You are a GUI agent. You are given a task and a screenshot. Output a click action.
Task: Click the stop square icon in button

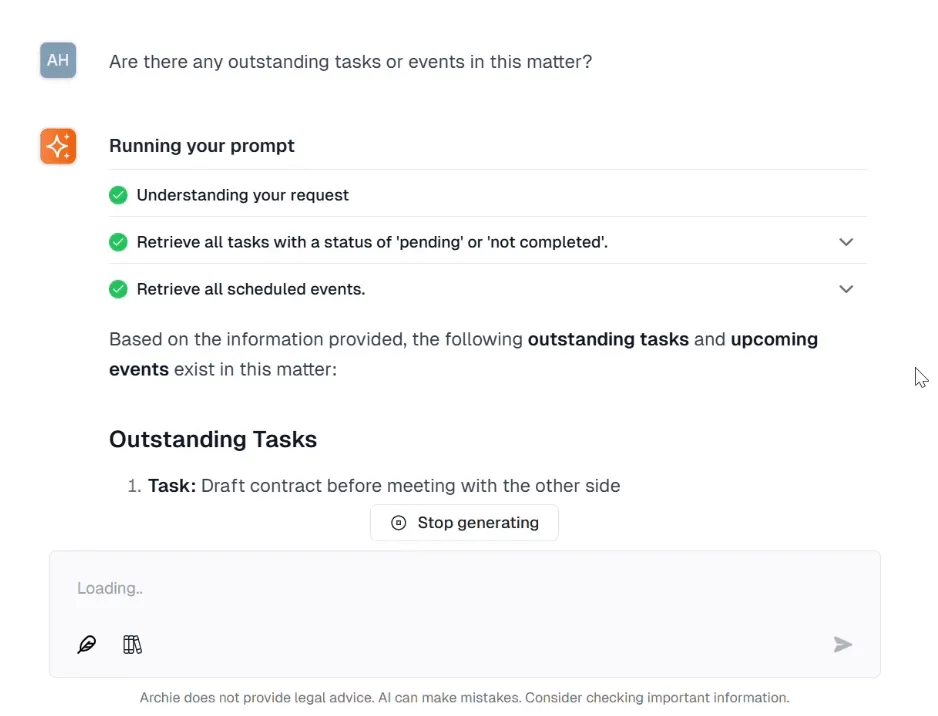point(399,523)
